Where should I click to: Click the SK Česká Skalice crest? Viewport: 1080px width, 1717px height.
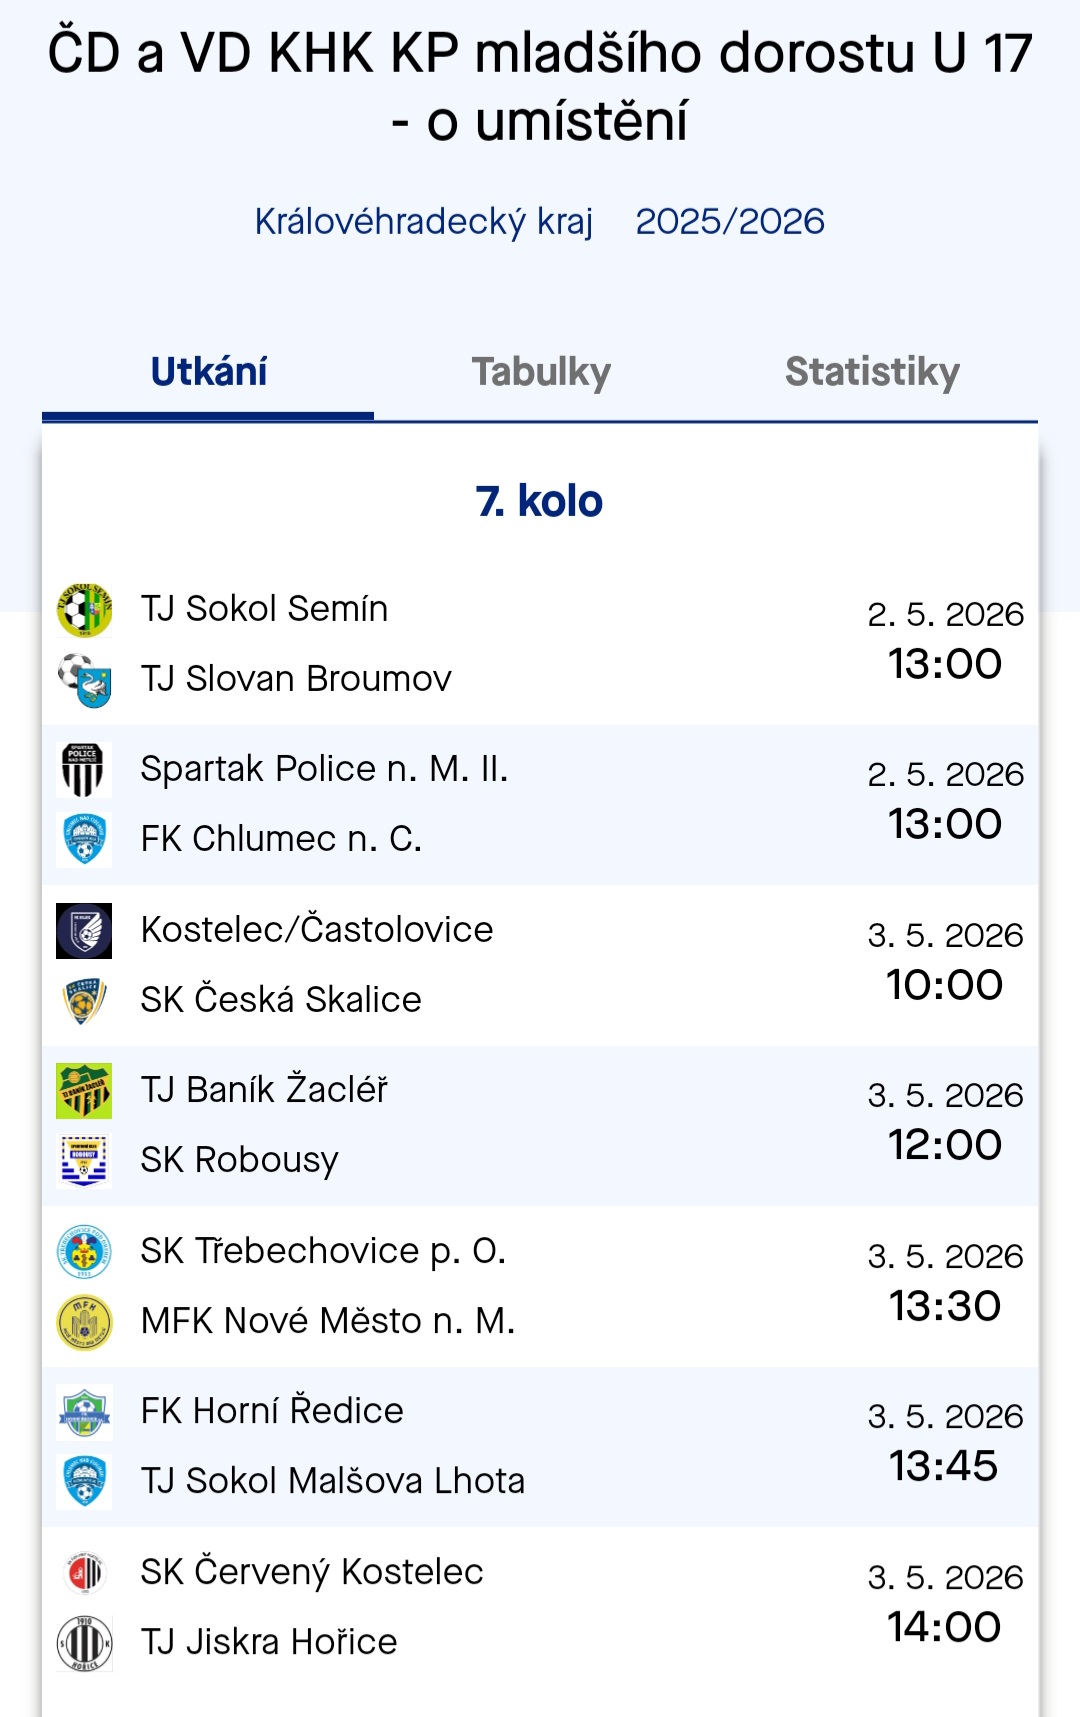pos(84,1001)
